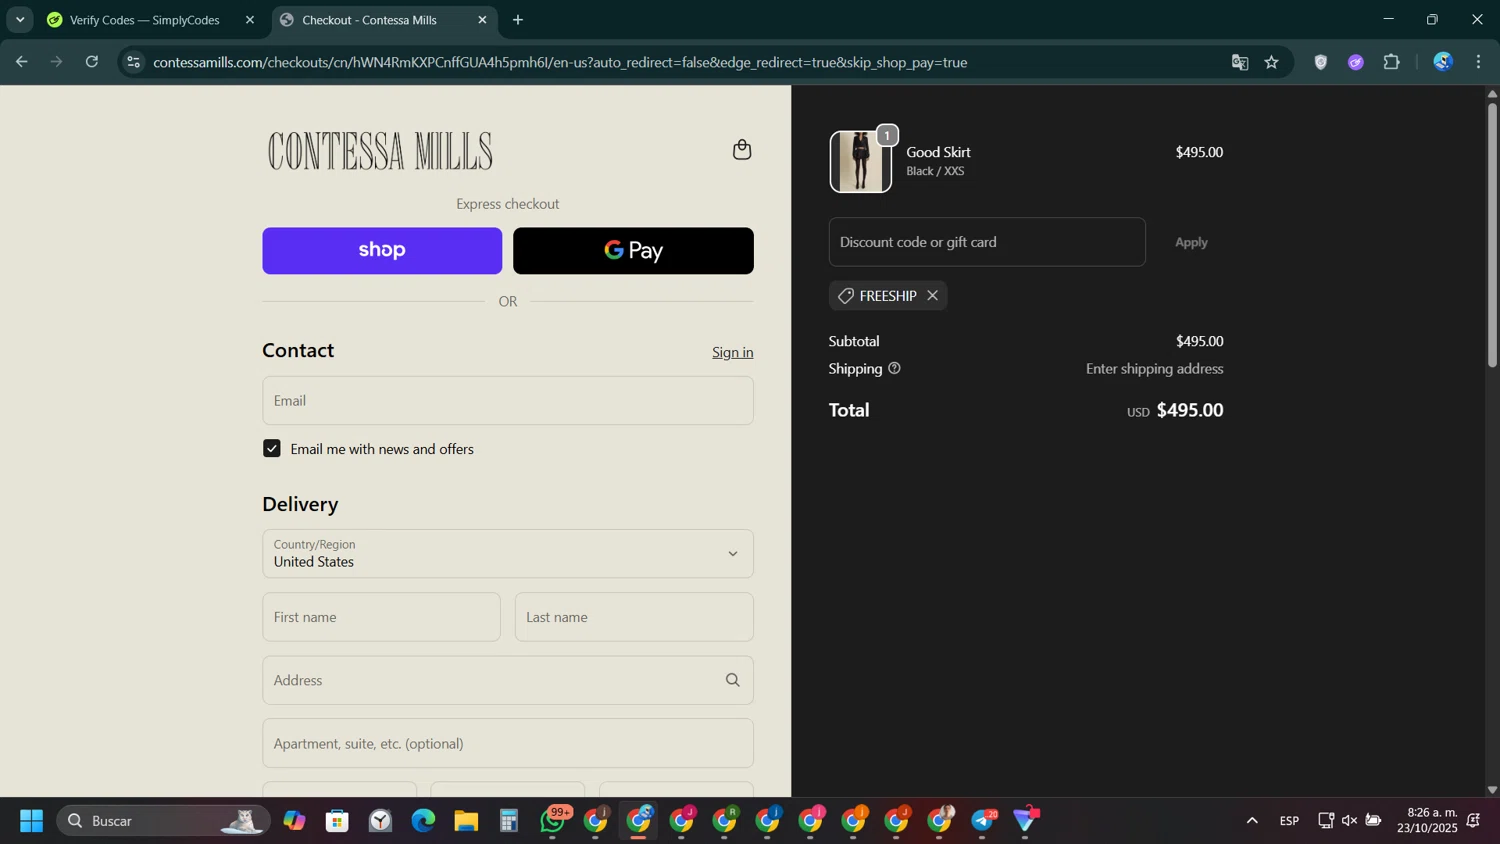Click the "Good Skirt" product name
The image size is (1500, 844).
[939, 152]
